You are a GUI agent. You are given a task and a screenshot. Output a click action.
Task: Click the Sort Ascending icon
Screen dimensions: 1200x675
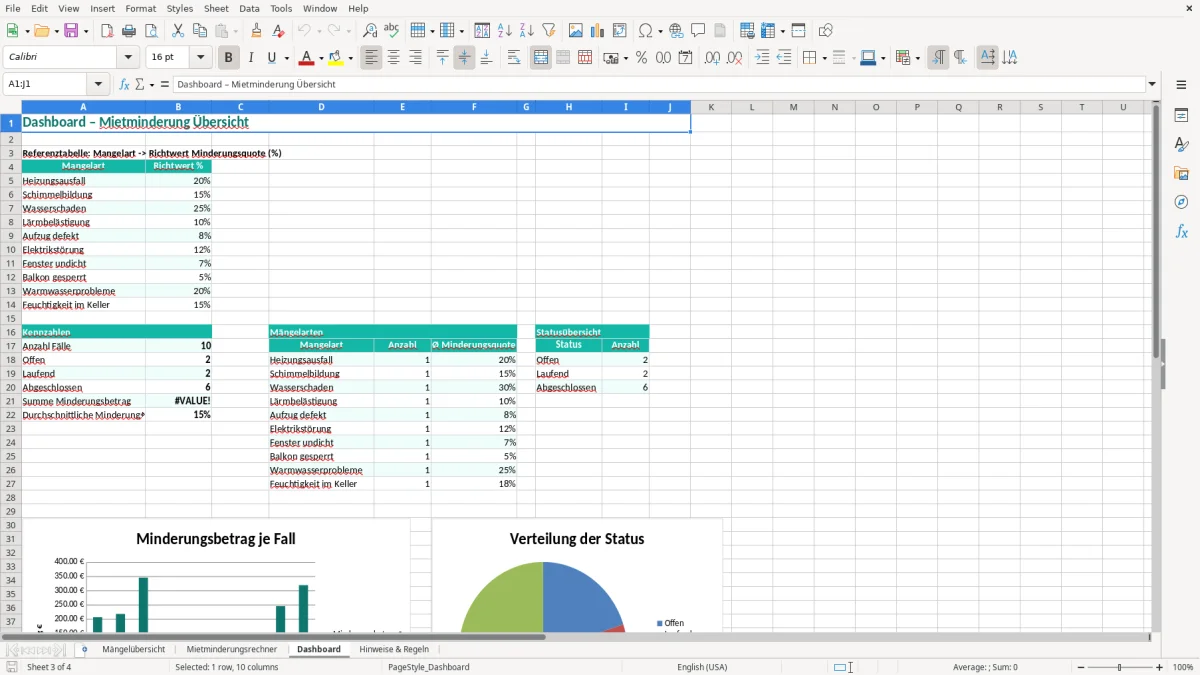[505, 31]
